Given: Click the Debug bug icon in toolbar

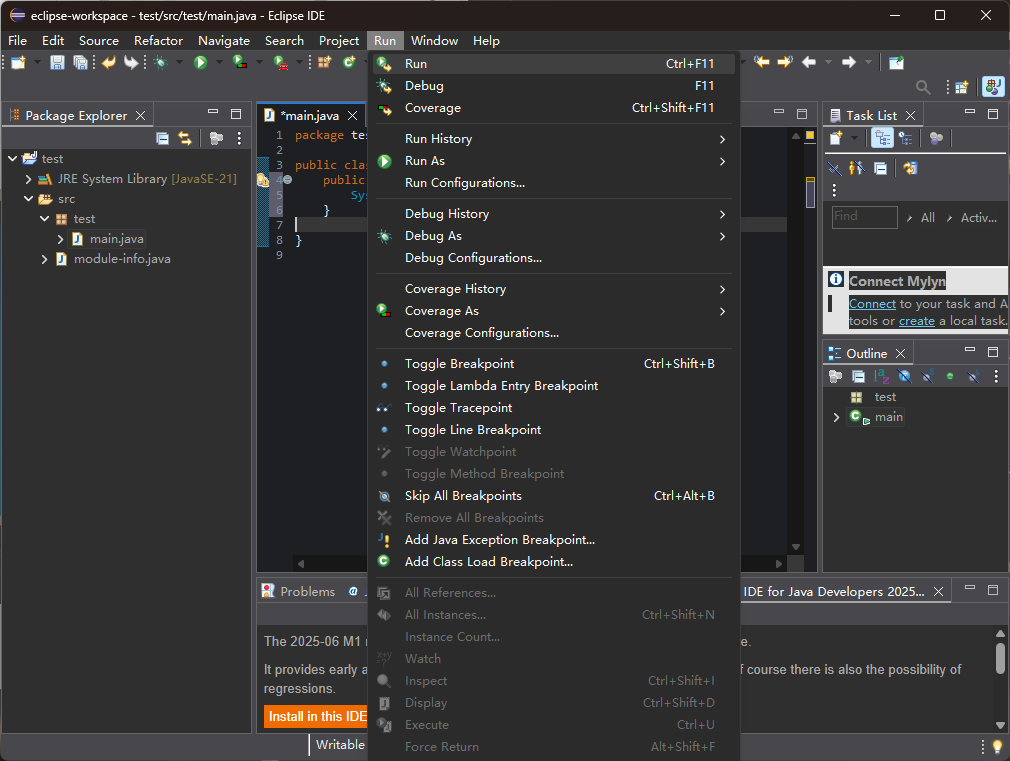Looking at the screenshot, I should [x=160, y=62].
